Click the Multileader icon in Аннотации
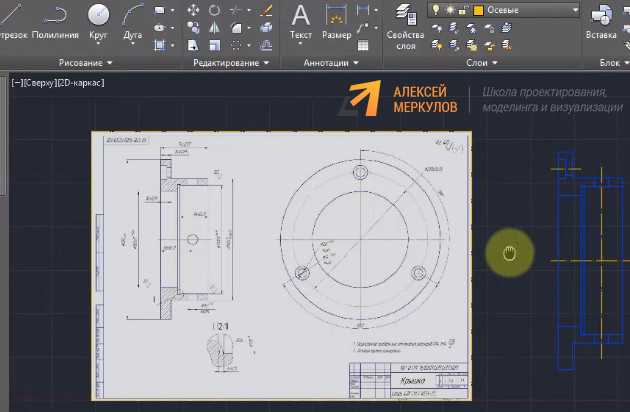630x412 pixels. pos(362,28)
